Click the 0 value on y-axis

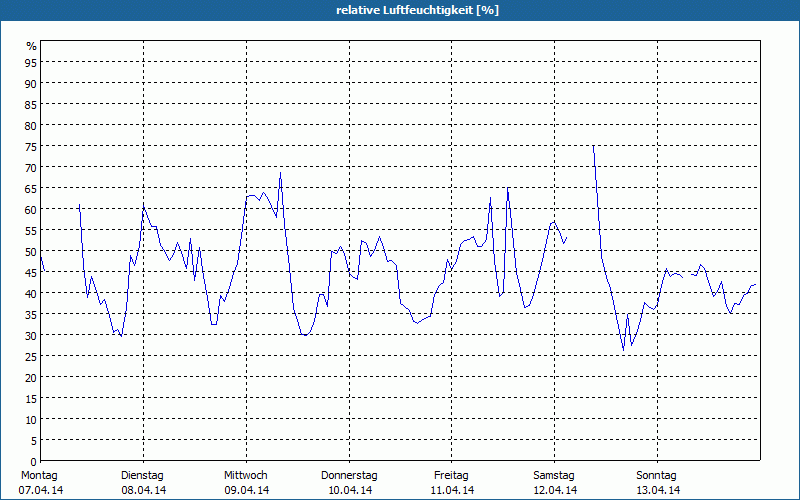[x=34, y=462]
